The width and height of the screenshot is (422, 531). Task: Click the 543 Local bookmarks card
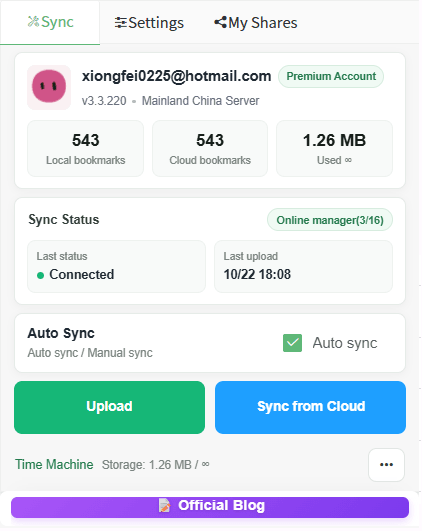tap(85, 148)
